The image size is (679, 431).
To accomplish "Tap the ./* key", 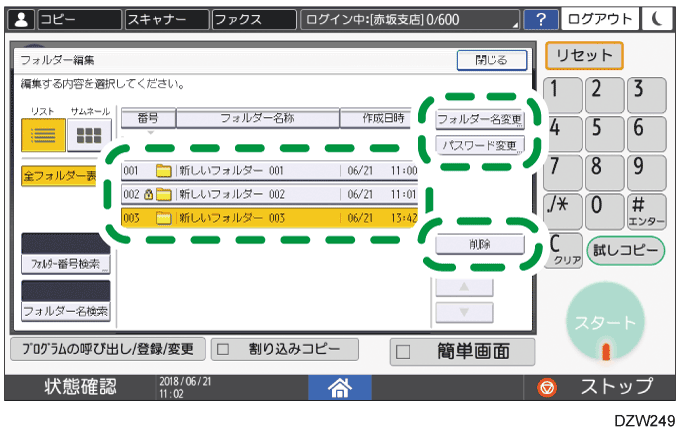I will [563, 211].
